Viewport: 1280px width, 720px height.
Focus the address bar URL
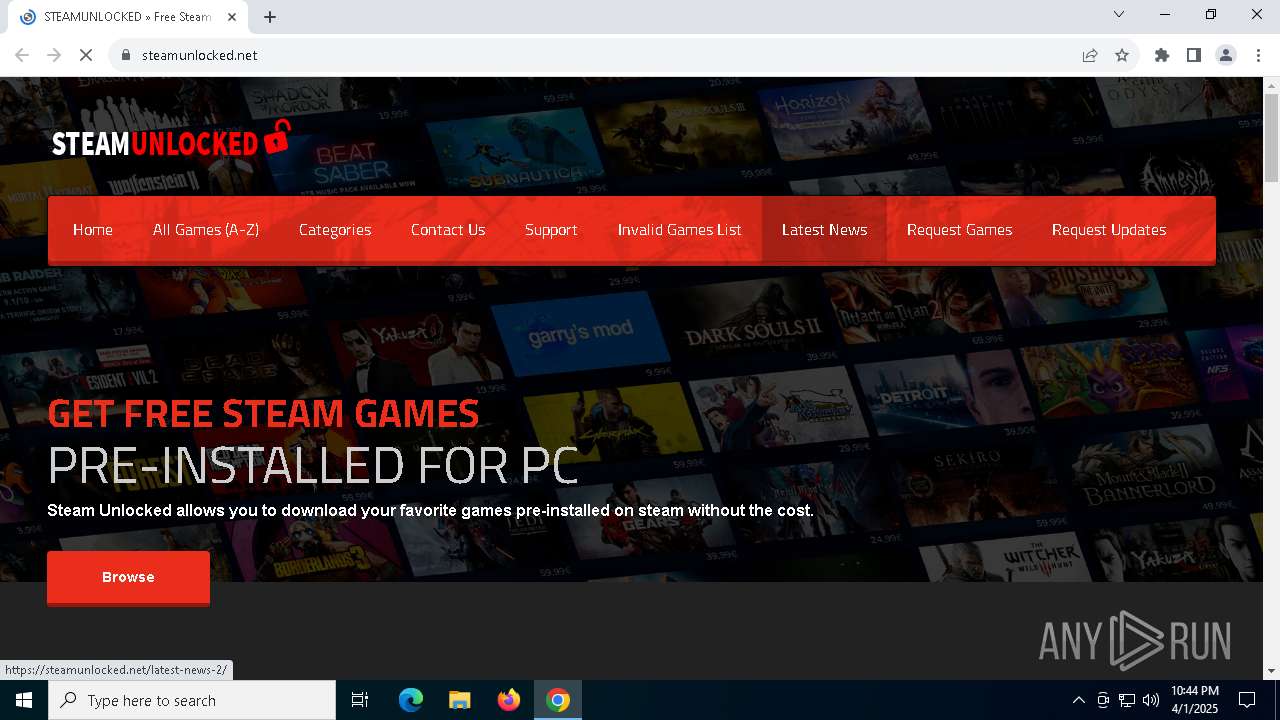tap(199, 55)
